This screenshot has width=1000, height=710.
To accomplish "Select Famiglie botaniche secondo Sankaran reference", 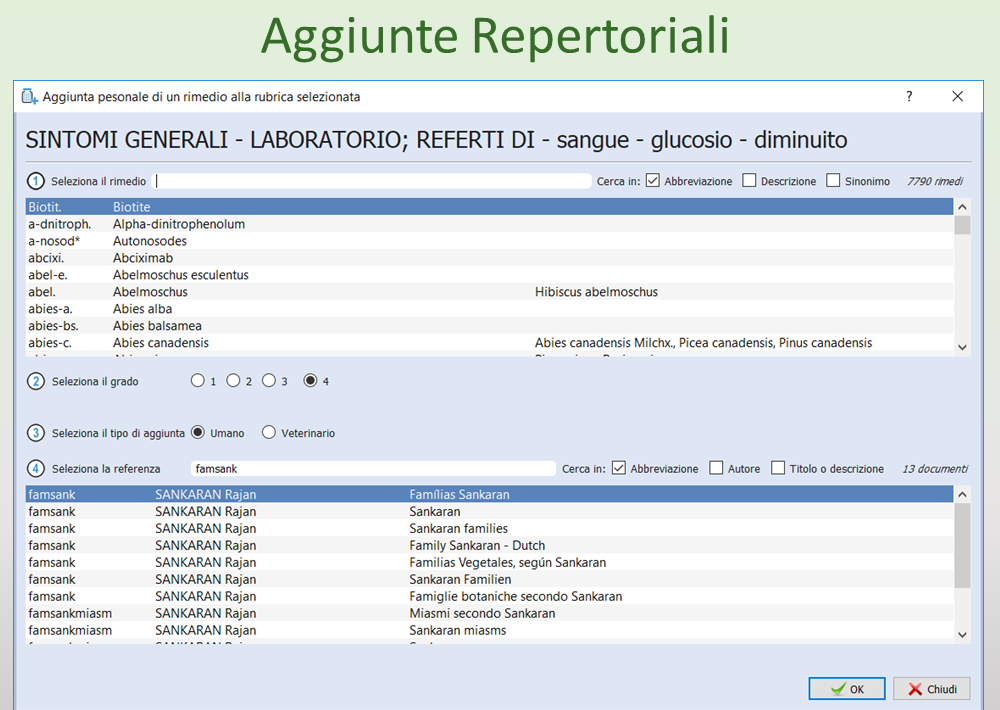I will [x=515, y=597].
